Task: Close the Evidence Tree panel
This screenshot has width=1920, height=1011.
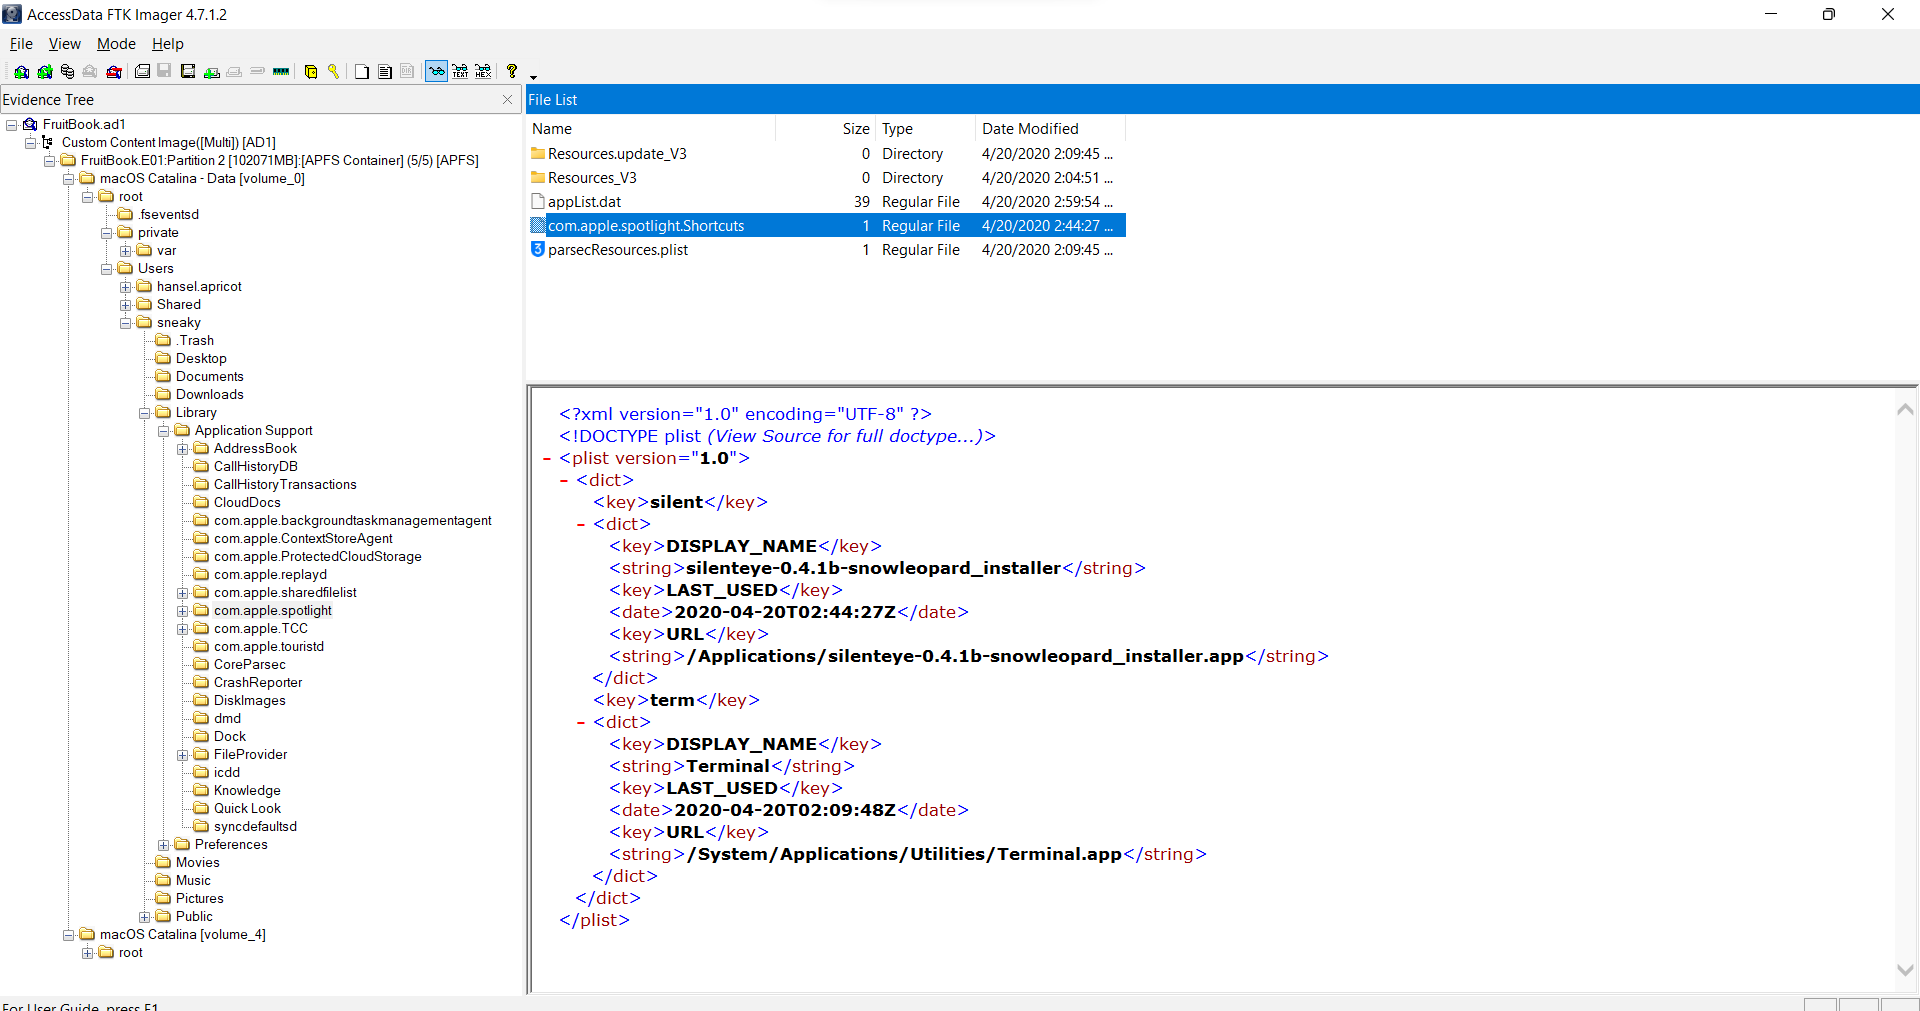Action: (x=507, y=100)
